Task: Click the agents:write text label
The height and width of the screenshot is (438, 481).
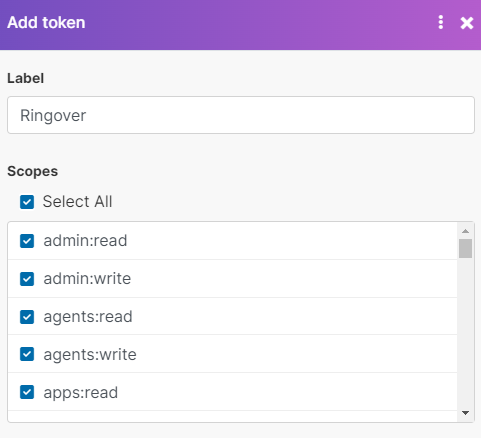Action: pyautogui.click(x=90, y=355)
